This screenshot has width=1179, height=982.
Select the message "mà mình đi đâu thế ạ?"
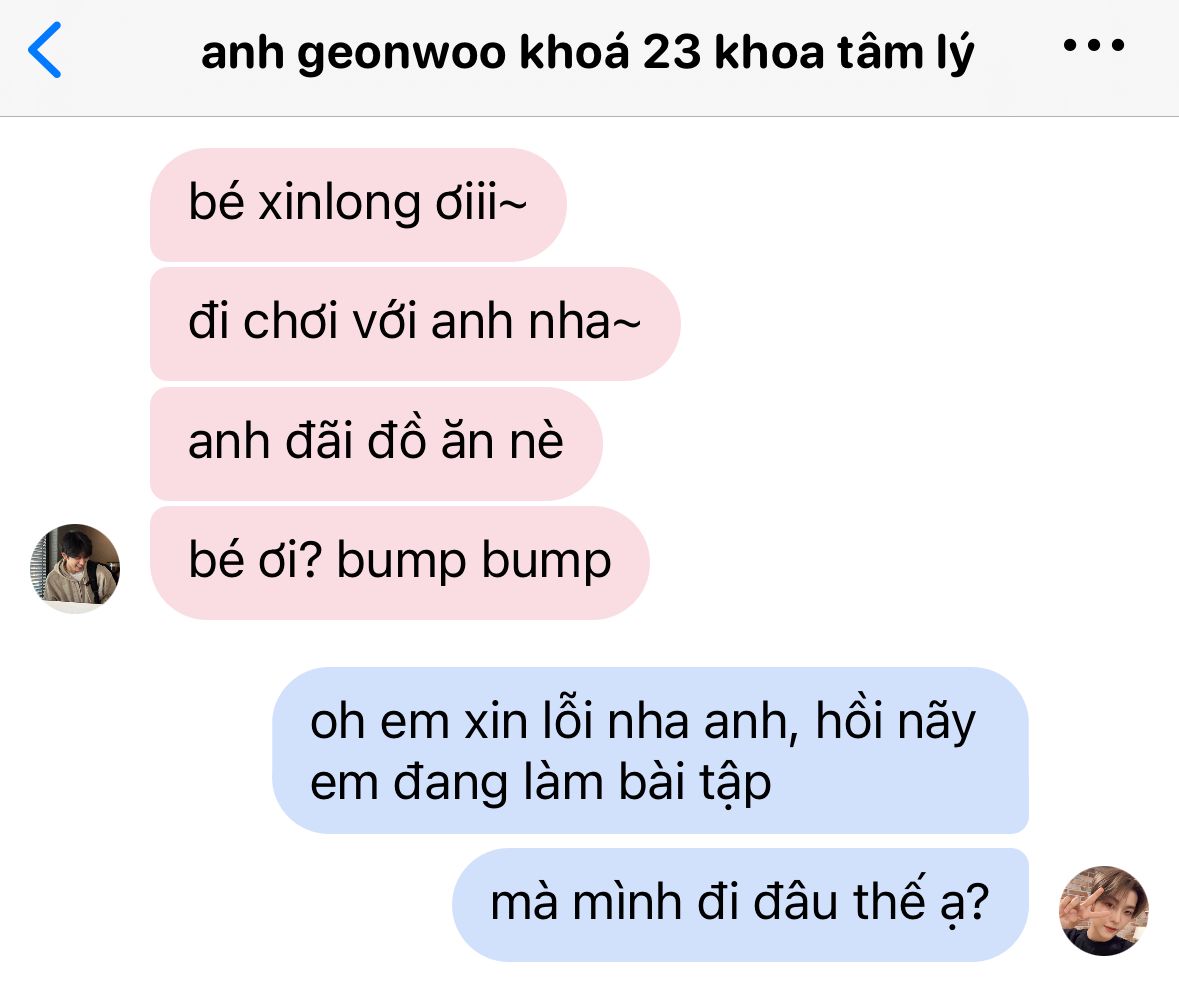point(740,905)
